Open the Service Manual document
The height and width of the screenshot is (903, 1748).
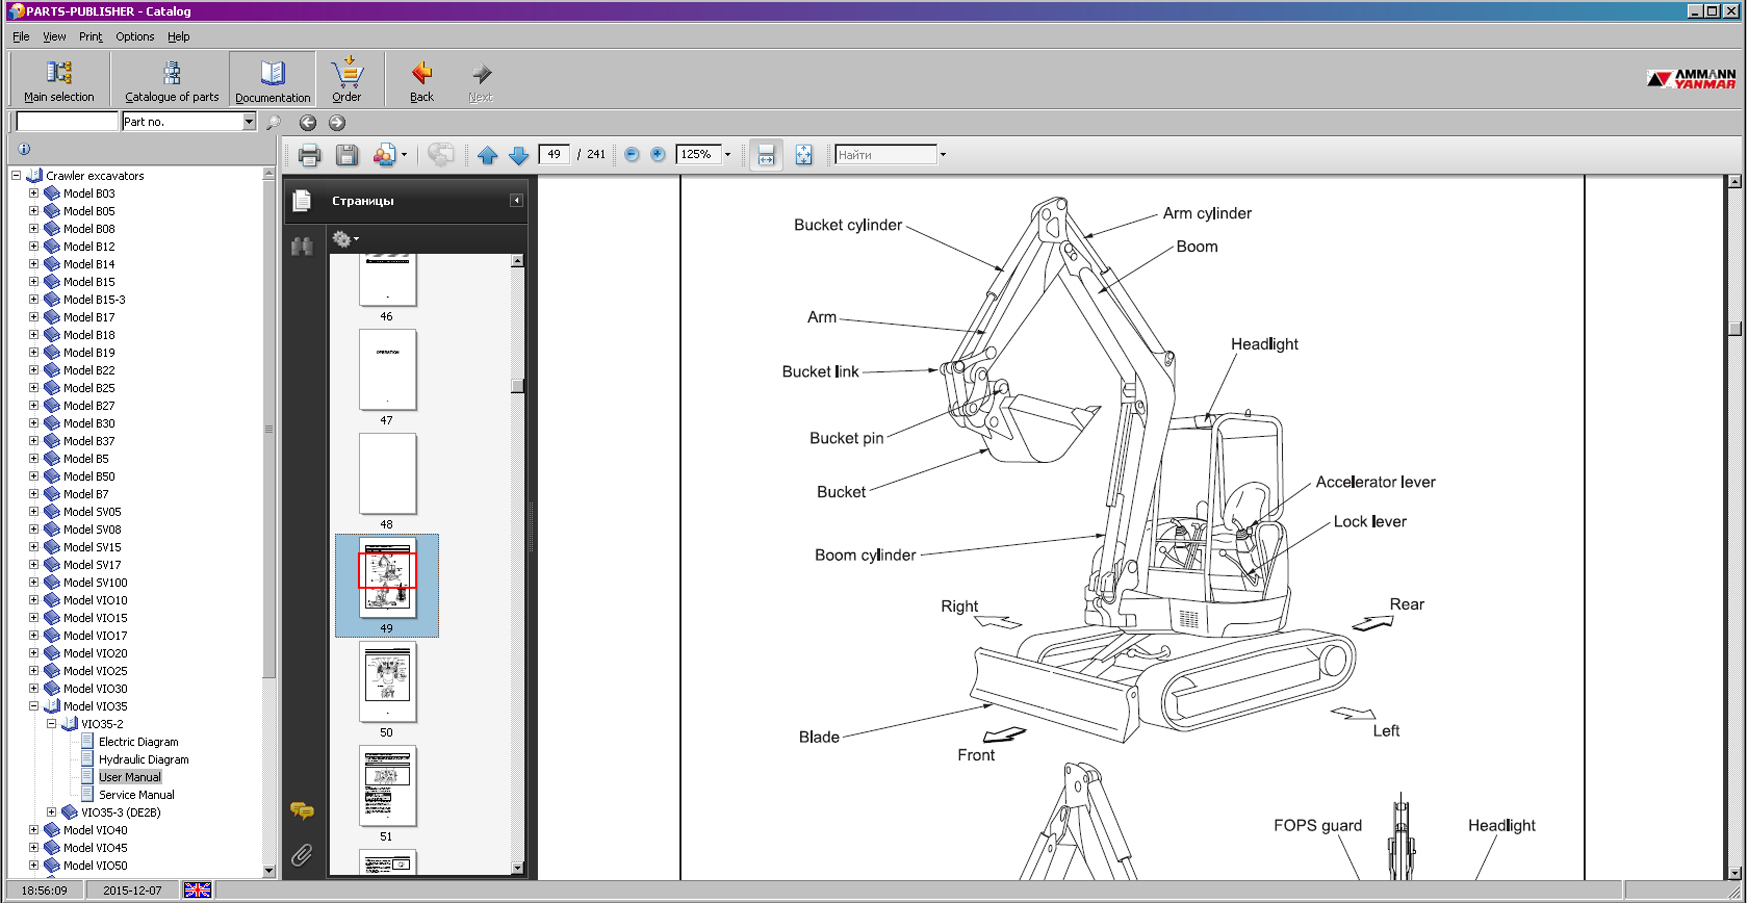[x=136, y=795]
